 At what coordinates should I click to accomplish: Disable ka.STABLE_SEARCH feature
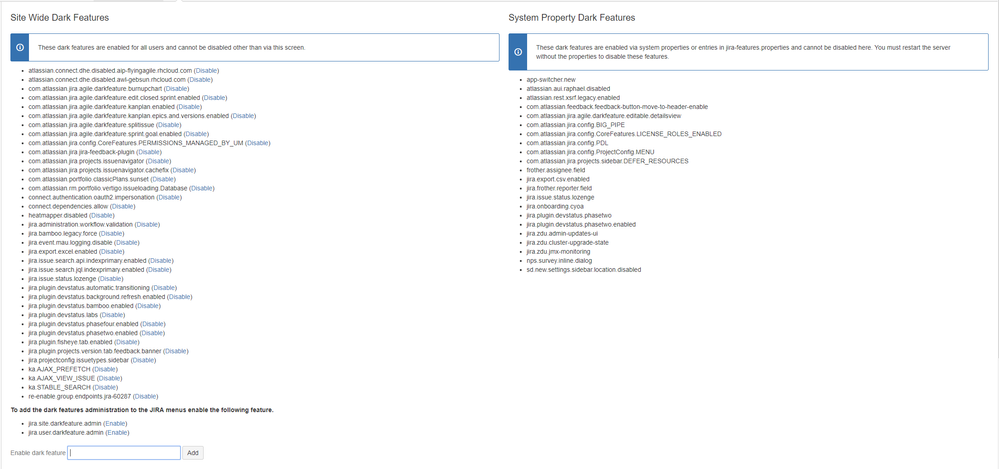coord(106,387)
